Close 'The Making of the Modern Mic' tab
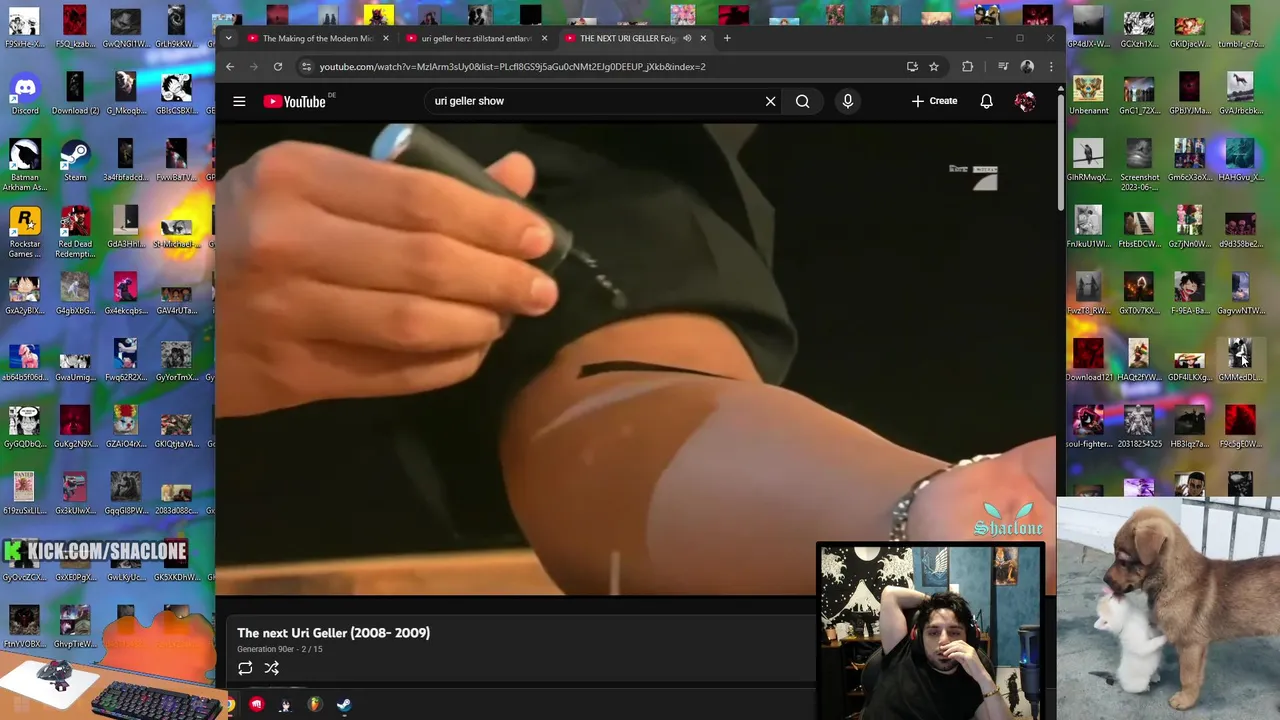 tap(385, 38)
